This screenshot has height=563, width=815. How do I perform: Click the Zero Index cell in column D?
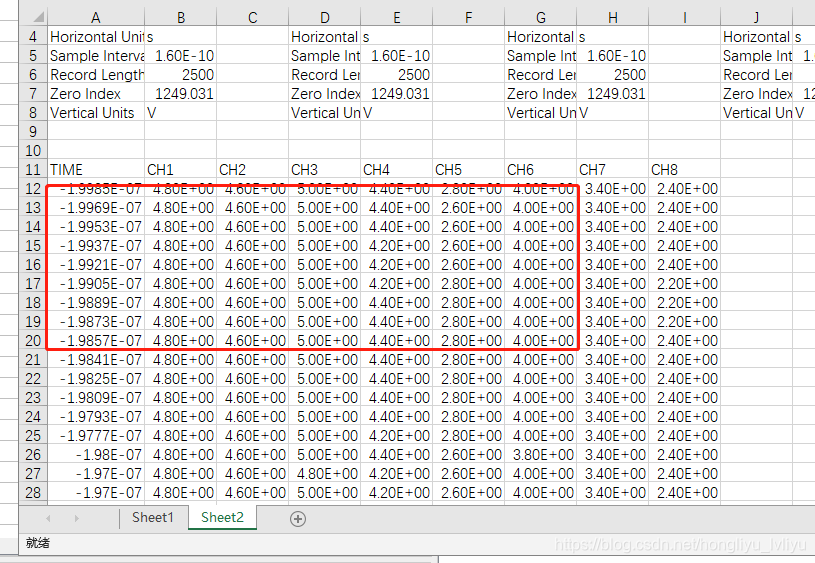324,94
